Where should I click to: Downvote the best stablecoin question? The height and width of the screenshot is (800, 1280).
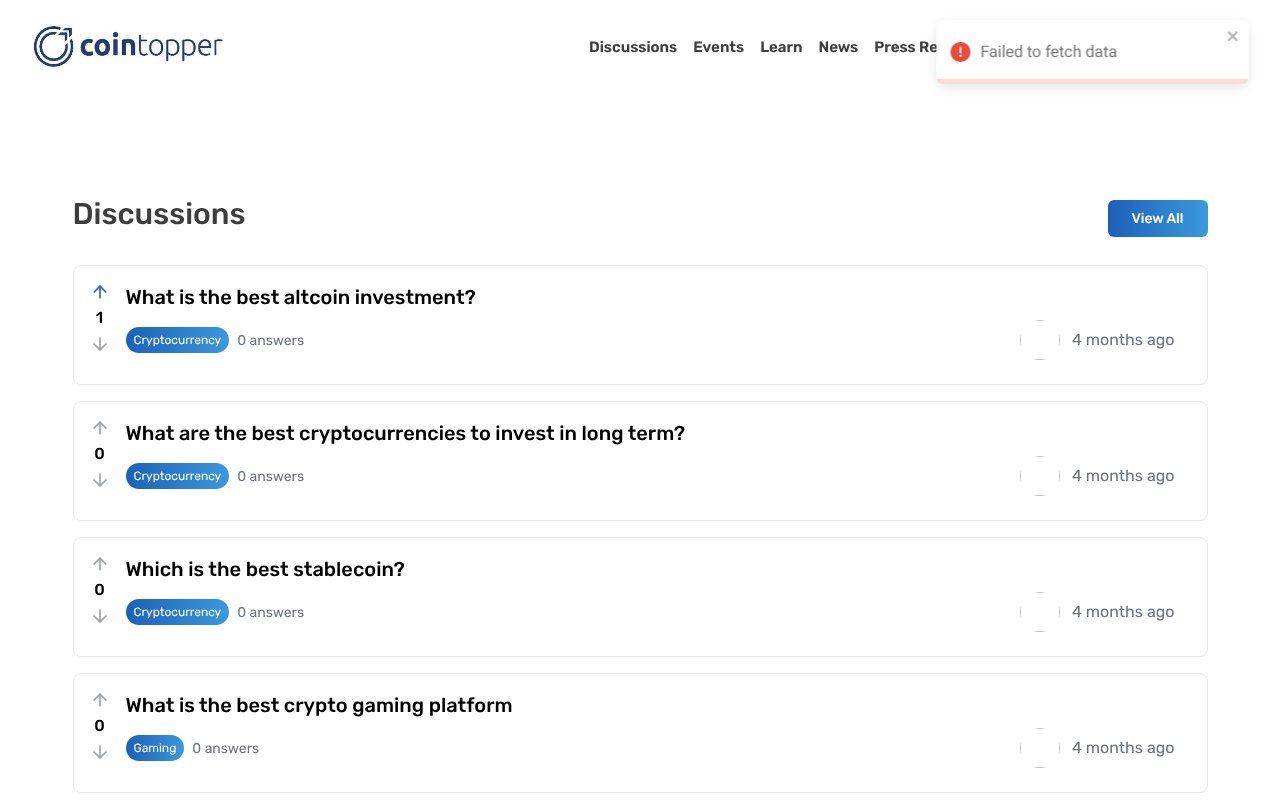pyautogui.click(x=99, y=616)
